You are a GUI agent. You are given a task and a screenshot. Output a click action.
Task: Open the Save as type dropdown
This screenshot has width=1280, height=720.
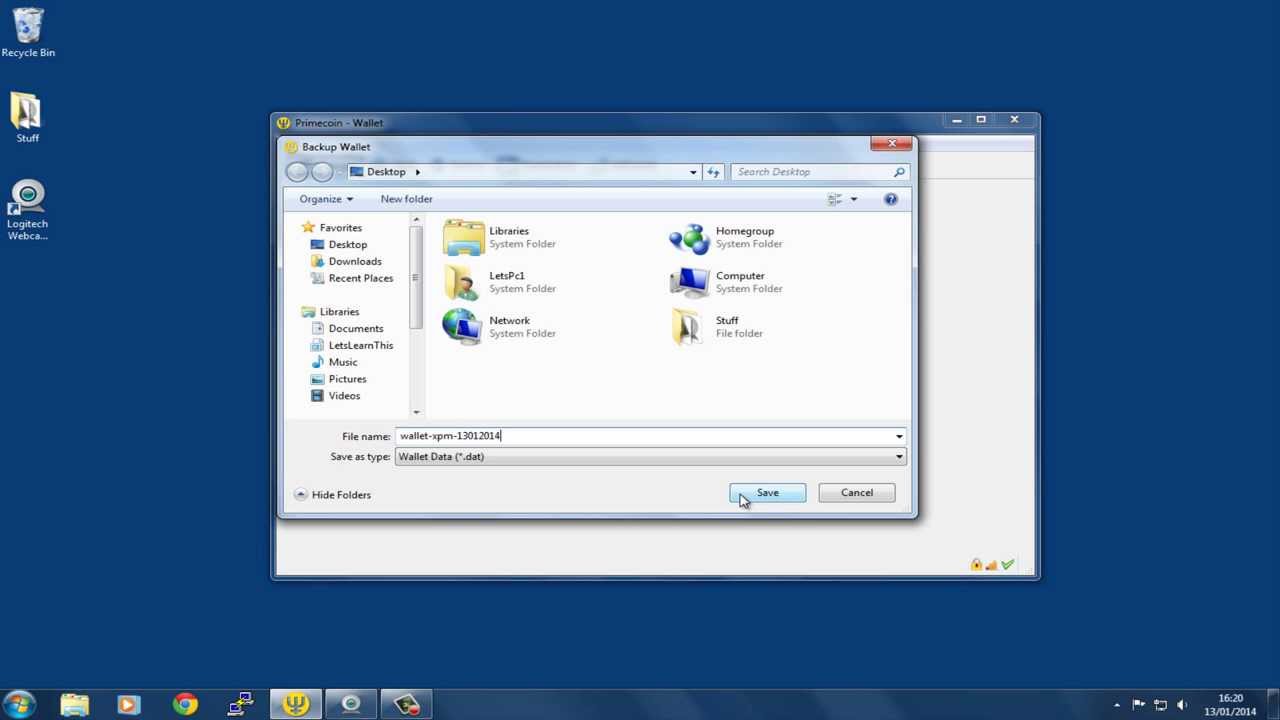click(x=899, y=457)
